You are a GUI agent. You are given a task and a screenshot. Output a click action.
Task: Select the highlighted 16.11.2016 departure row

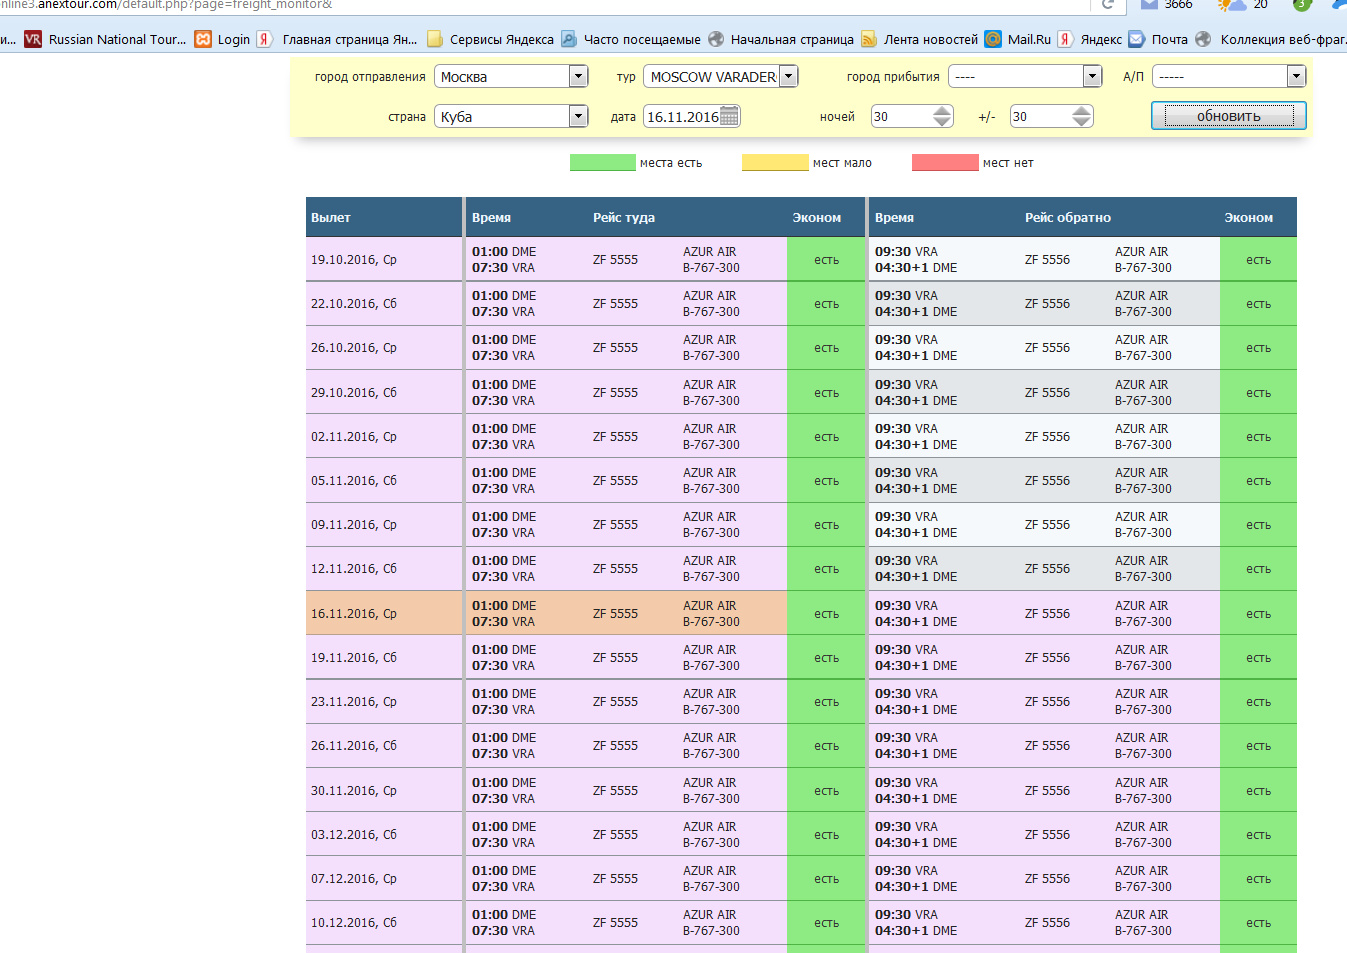coord(384,613)
